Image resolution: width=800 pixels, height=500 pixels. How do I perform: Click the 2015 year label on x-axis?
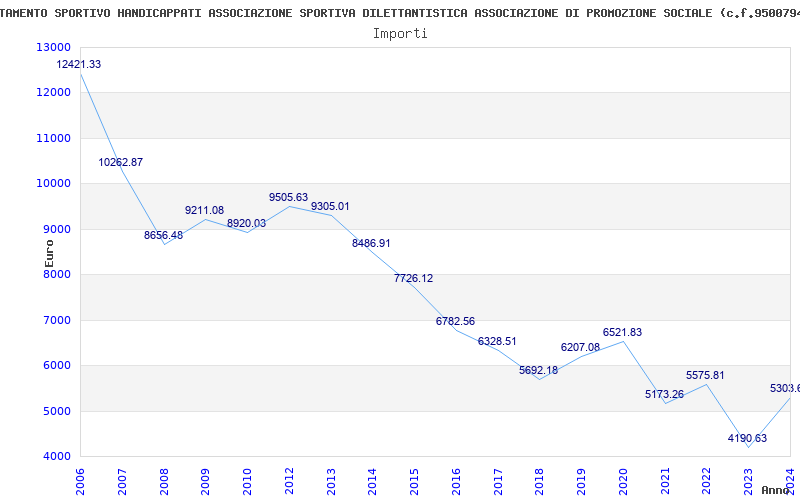click(414, 482)
